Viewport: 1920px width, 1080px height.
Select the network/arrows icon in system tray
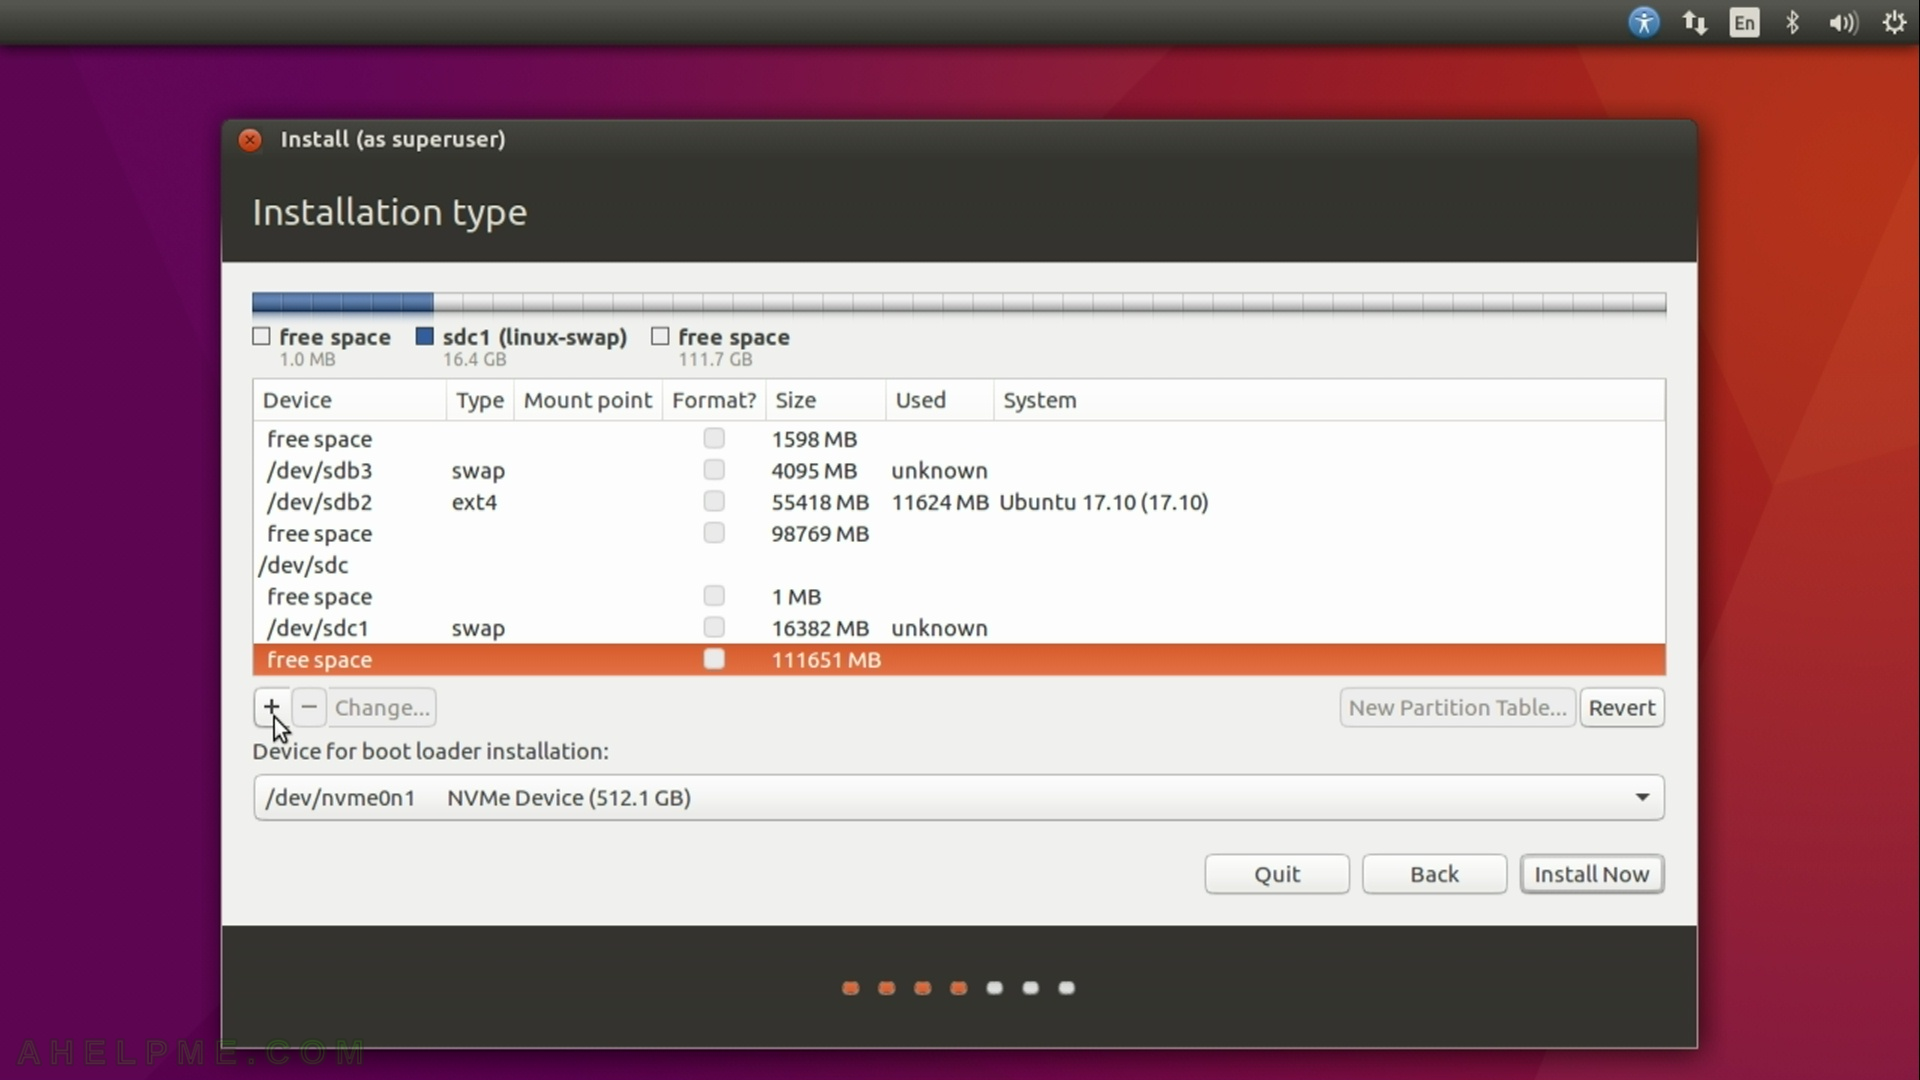(1695, 22)
